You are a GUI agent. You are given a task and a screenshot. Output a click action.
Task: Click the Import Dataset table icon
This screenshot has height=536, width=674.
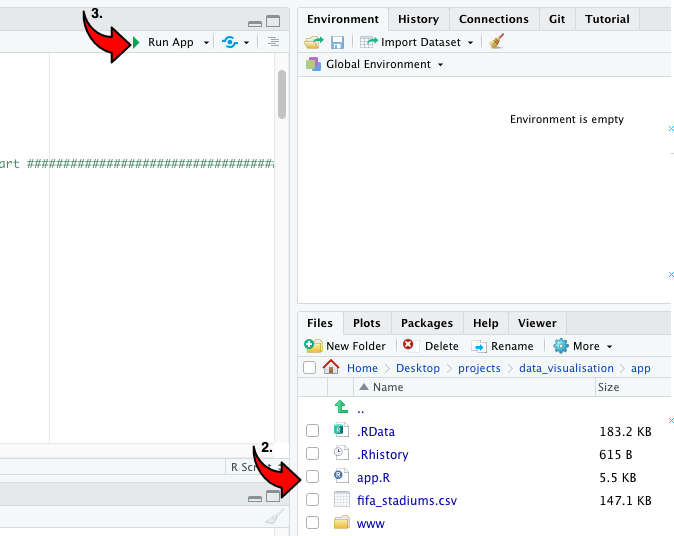click(369, 42)
